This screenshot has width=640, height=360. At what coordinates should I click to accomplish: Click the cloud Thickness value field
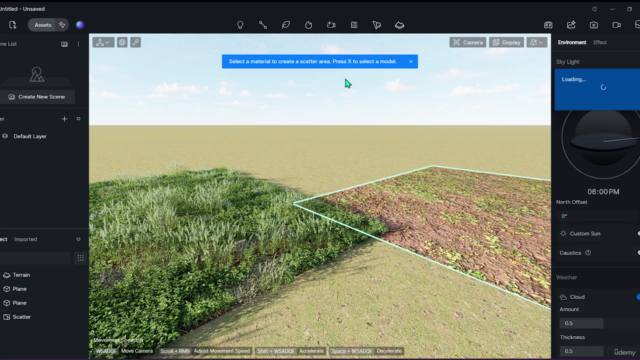(581, 351)
